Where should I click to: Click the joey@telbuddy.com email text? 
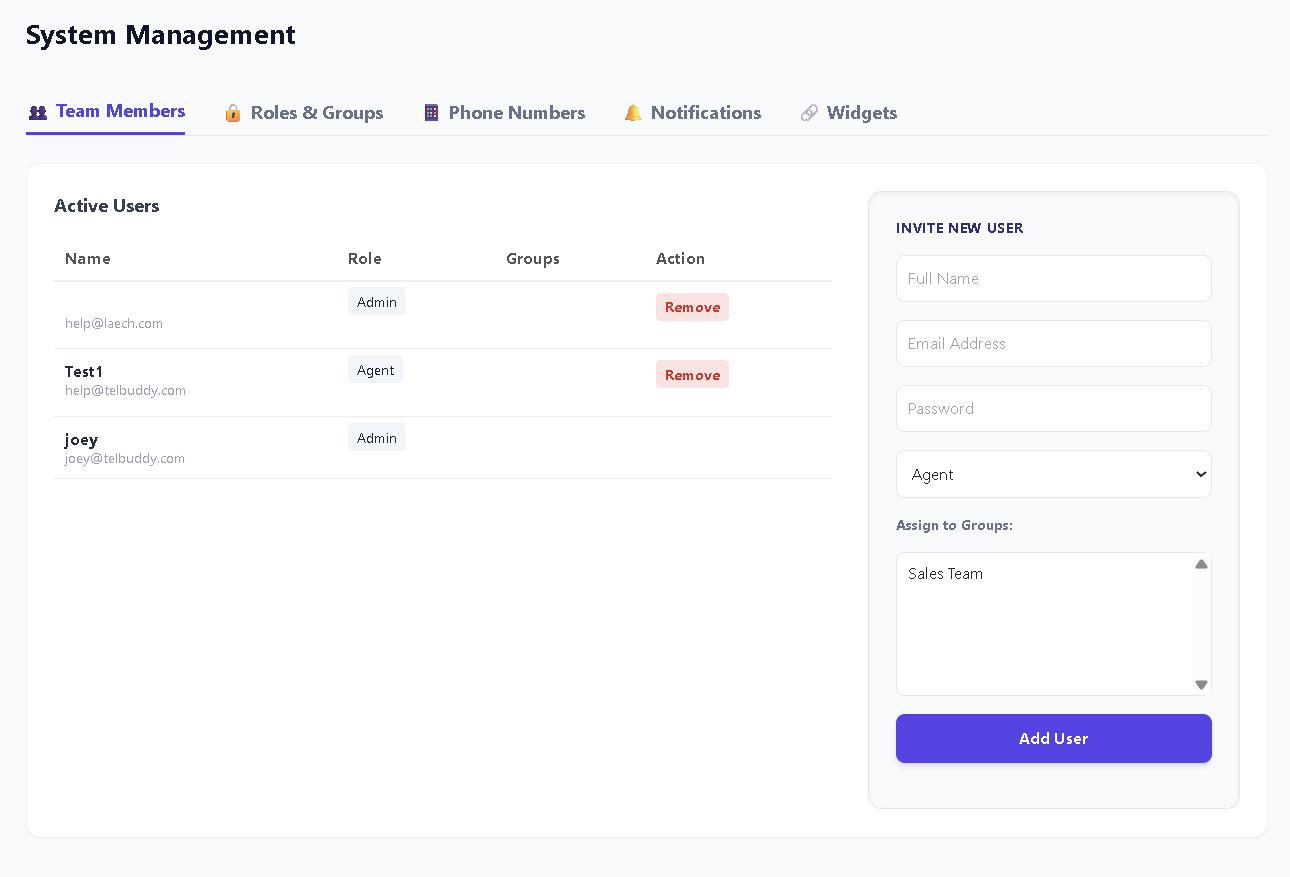tap(125, 459)
